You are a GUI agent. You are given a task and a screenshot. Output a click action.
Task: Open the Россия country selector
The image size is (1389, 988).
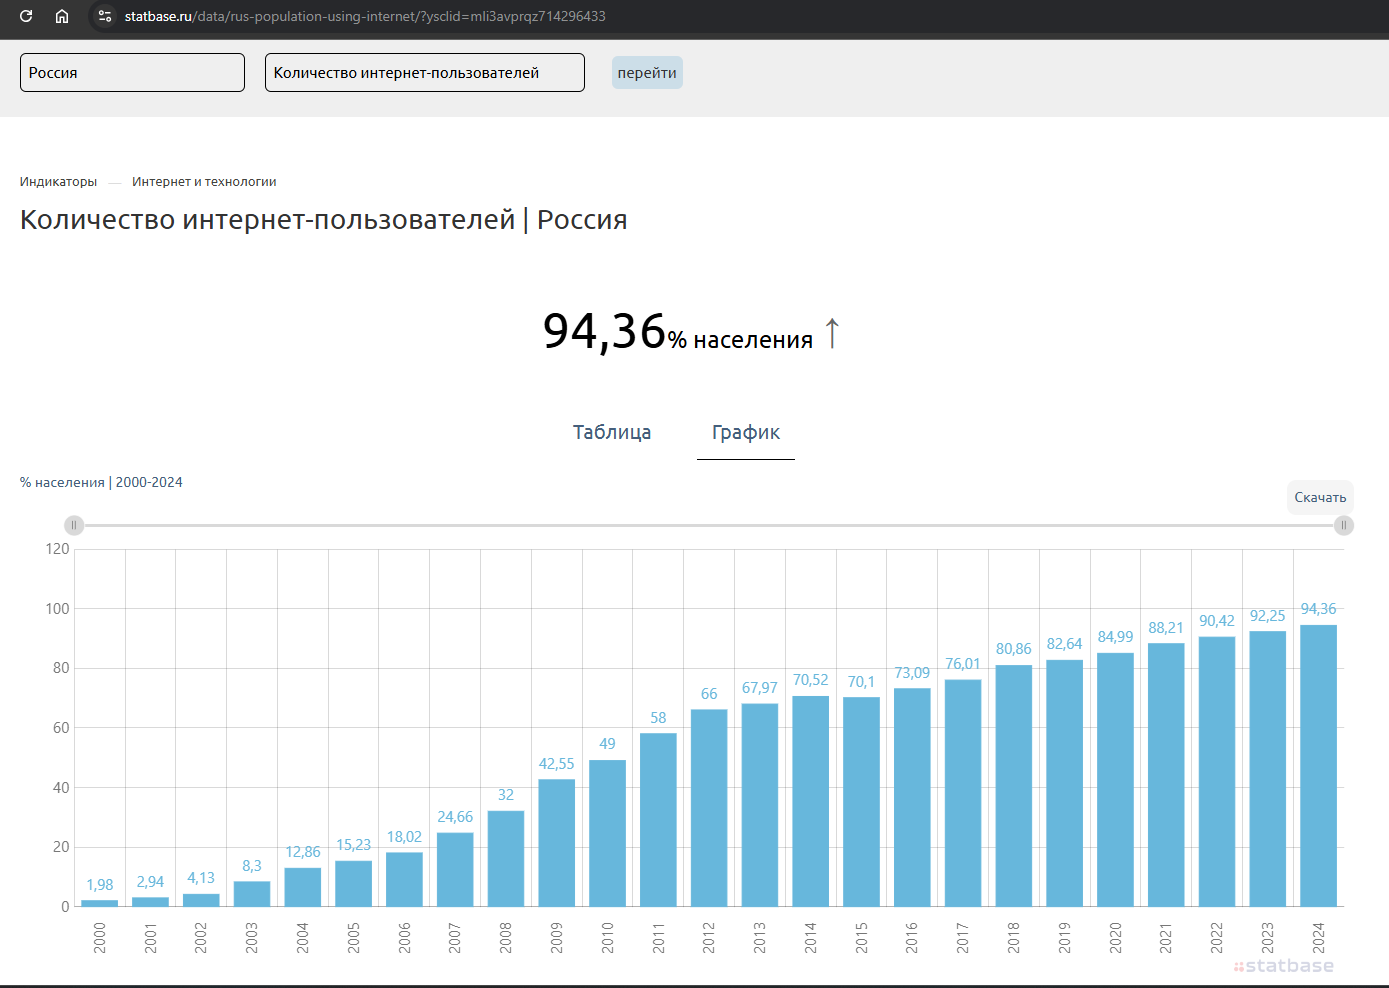pos(132,73)
